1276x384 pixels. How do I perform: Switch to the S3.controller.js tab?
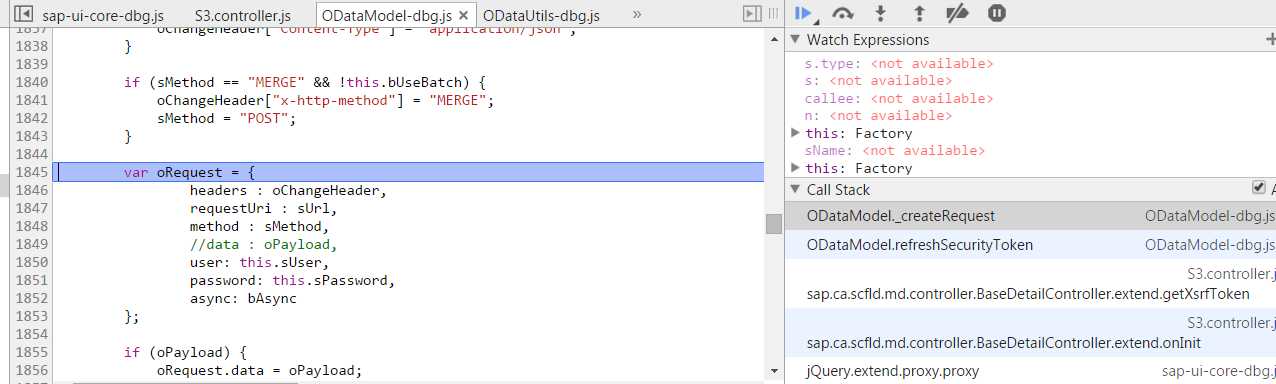coord(242,16)
